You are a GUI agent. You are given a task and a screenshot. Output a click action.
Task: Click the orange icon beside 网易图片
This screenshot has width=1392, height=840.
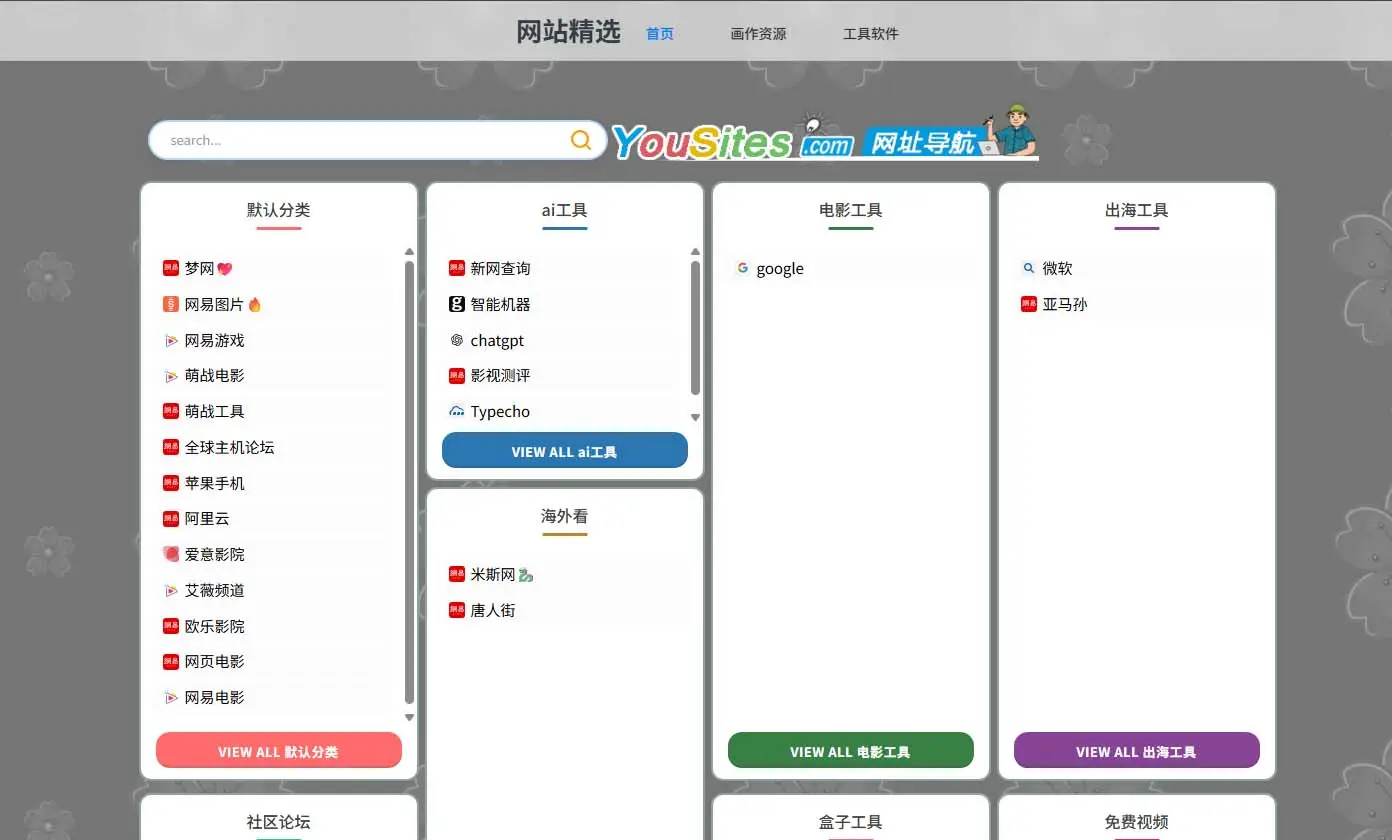171,304
